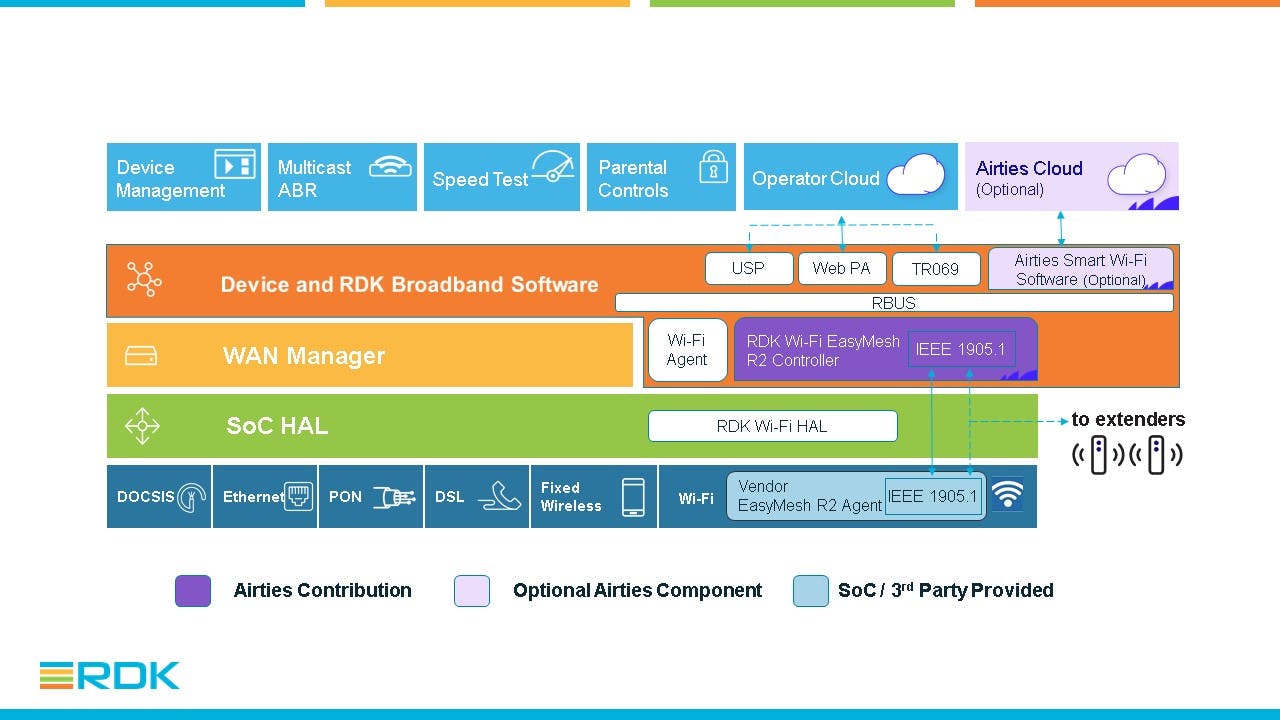
Task: Click the DSL telephone handset icon
Action: (499, 497)
